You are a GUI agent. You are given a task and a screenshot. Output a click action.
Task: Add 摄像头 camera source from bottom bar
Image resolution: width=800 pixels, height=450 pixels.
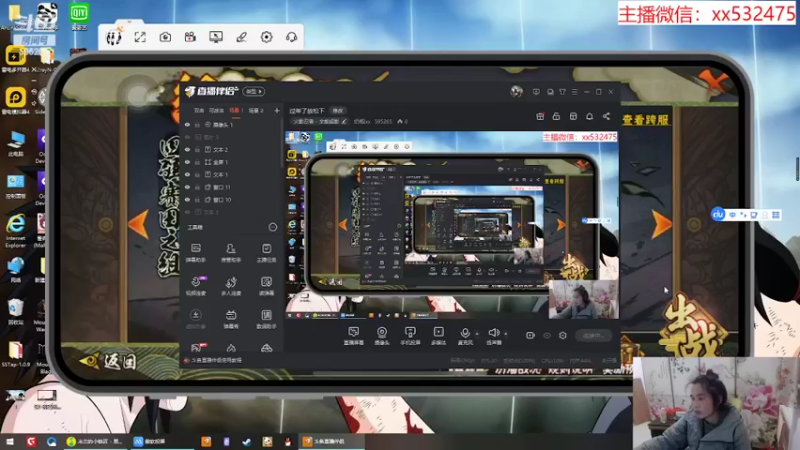pos(382,336)
